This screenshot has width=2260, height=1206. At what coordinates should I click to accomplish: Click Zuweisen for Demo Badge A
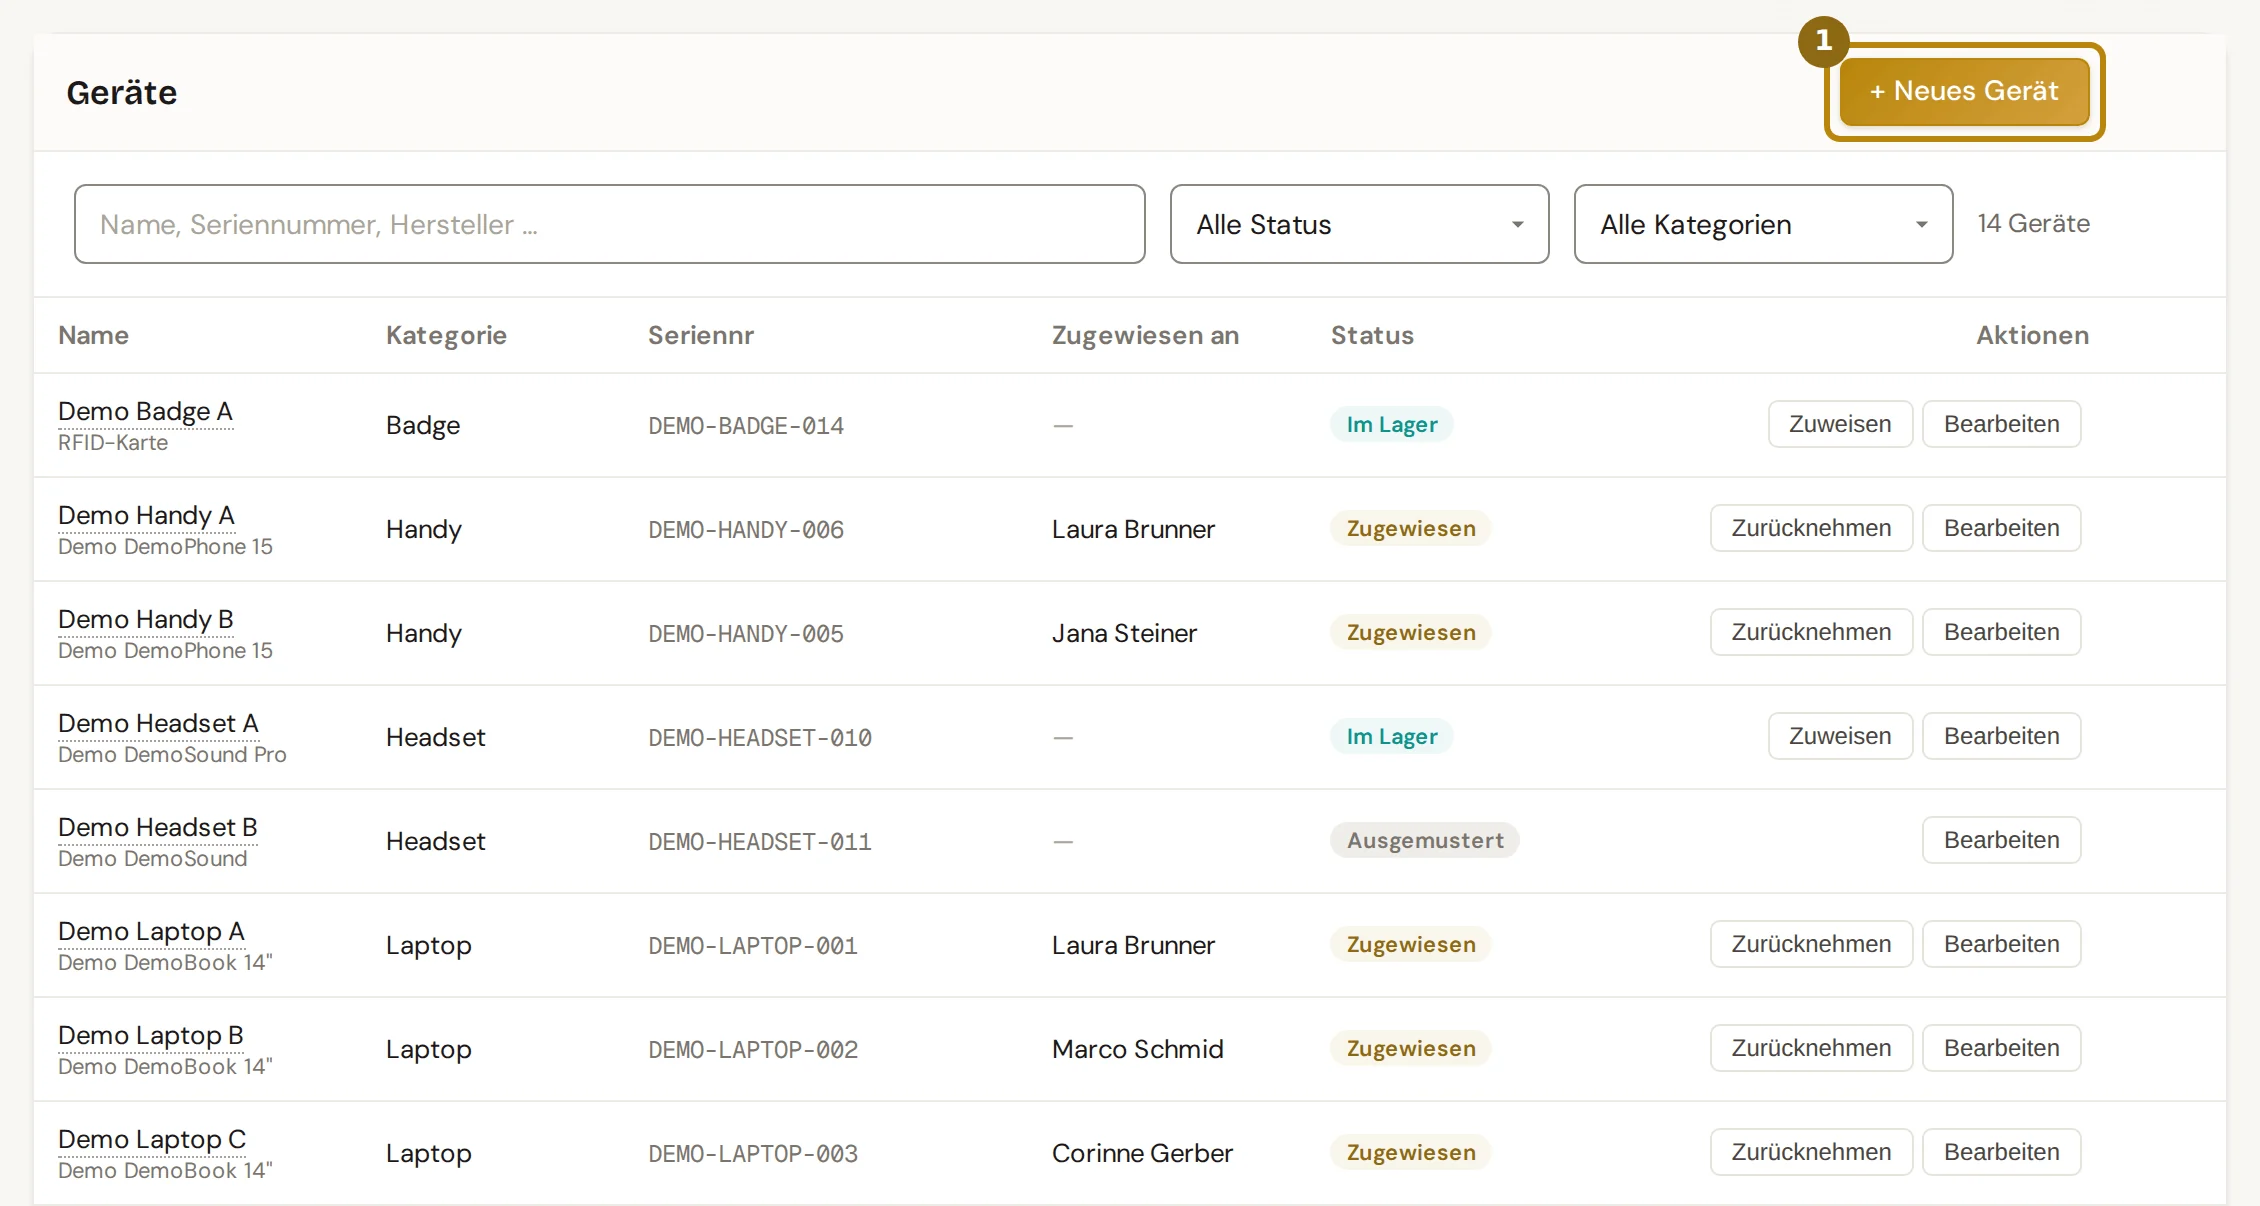tap(1840, 424)
